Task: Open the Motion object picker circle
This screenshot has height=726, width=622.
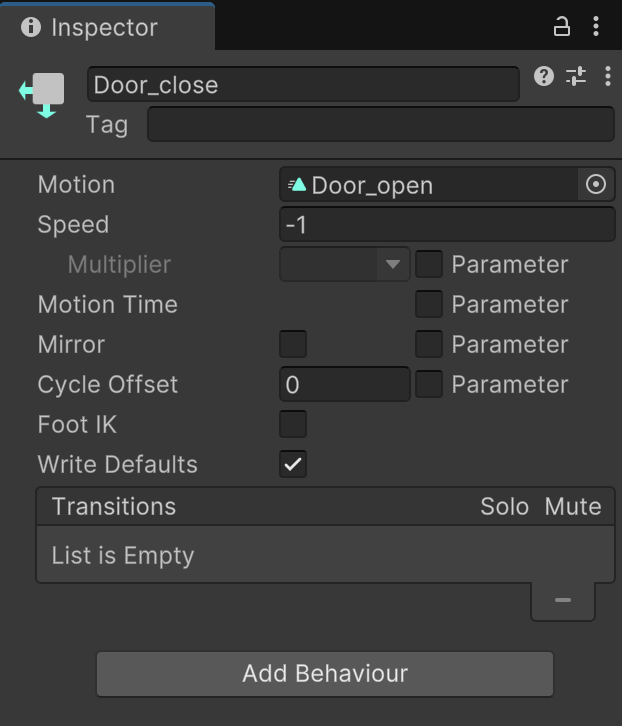Action: [x=596, y=185]
